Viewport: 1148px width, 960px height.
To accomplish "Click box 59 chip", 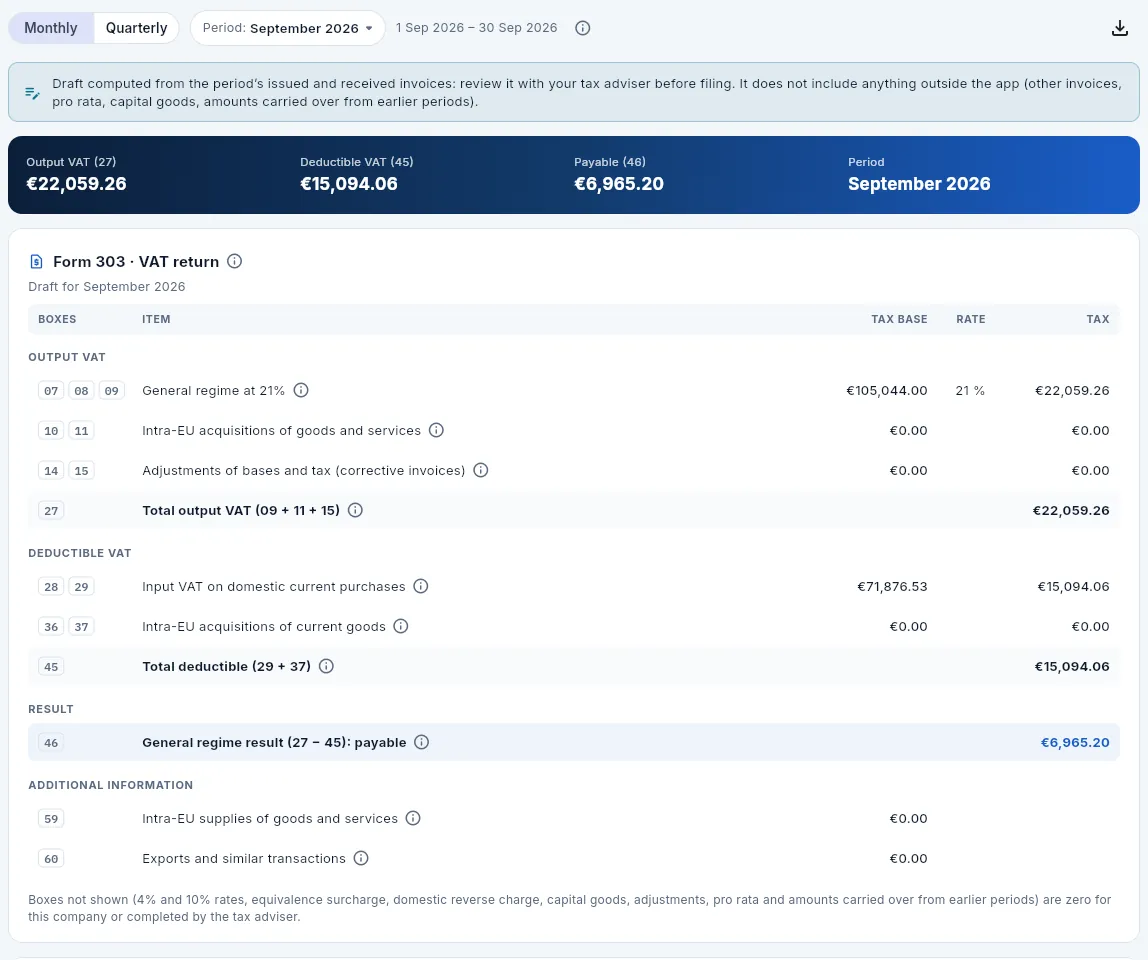I will point(51,819).
